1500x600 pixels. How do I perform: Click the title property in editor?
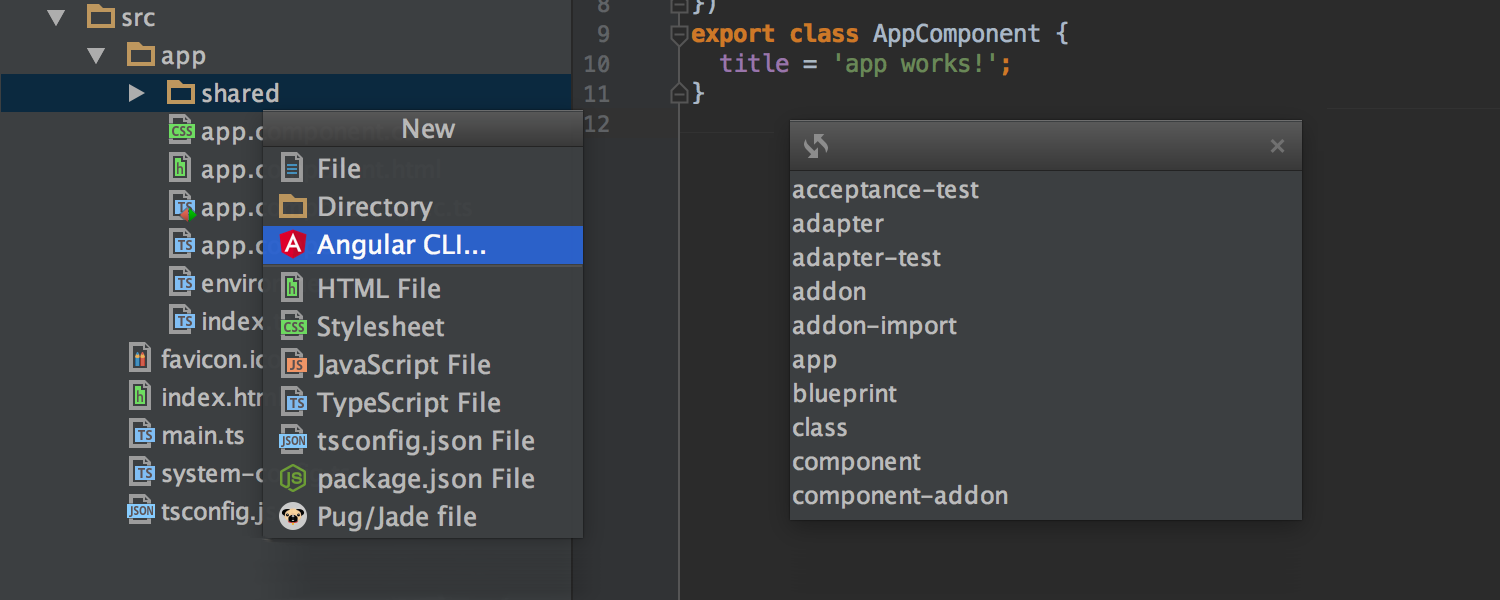coord(754,64)
